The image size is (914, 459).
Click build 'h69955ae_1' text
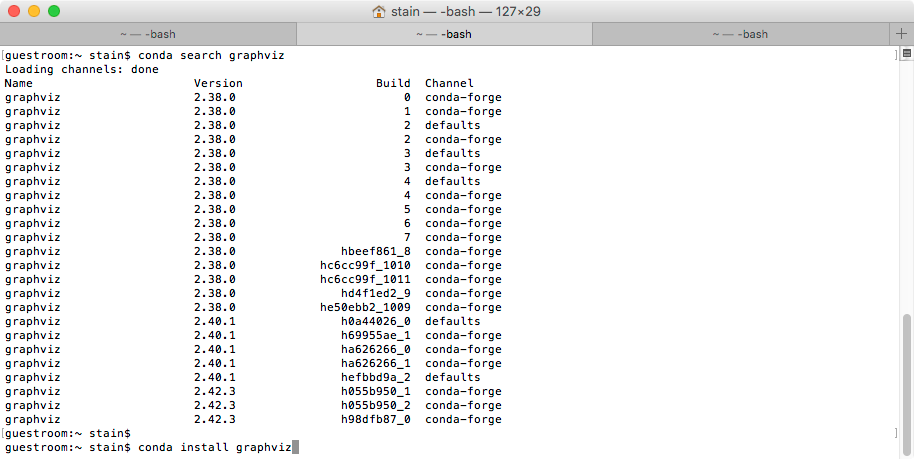(x=375, y=335)
